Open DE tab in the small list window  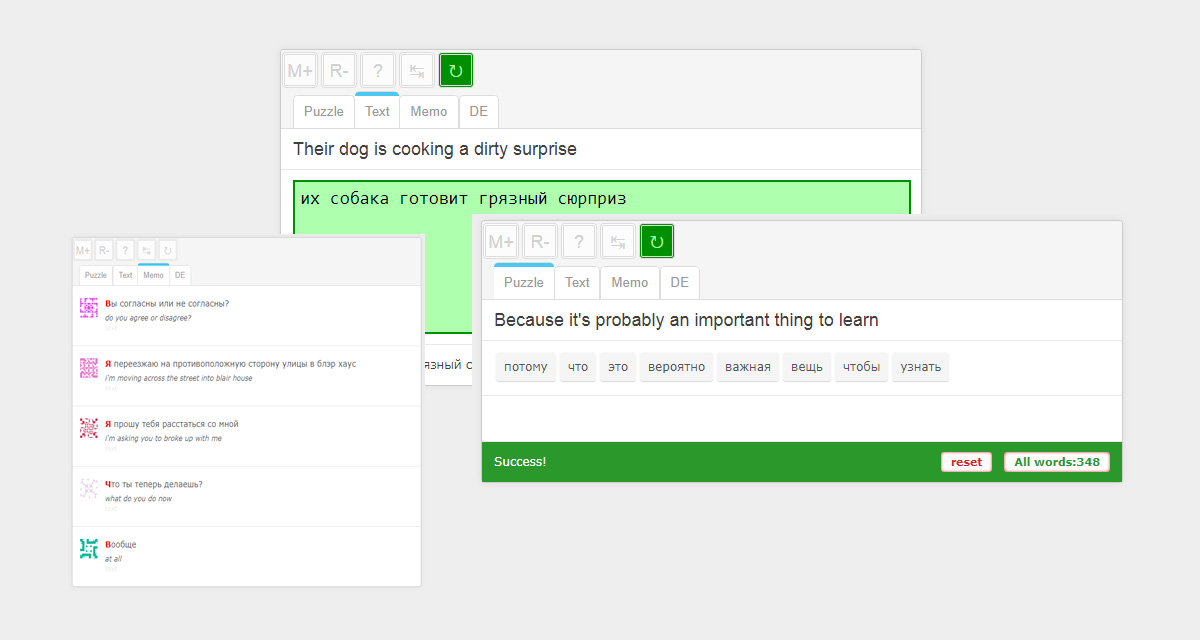(x=180, y=275)
